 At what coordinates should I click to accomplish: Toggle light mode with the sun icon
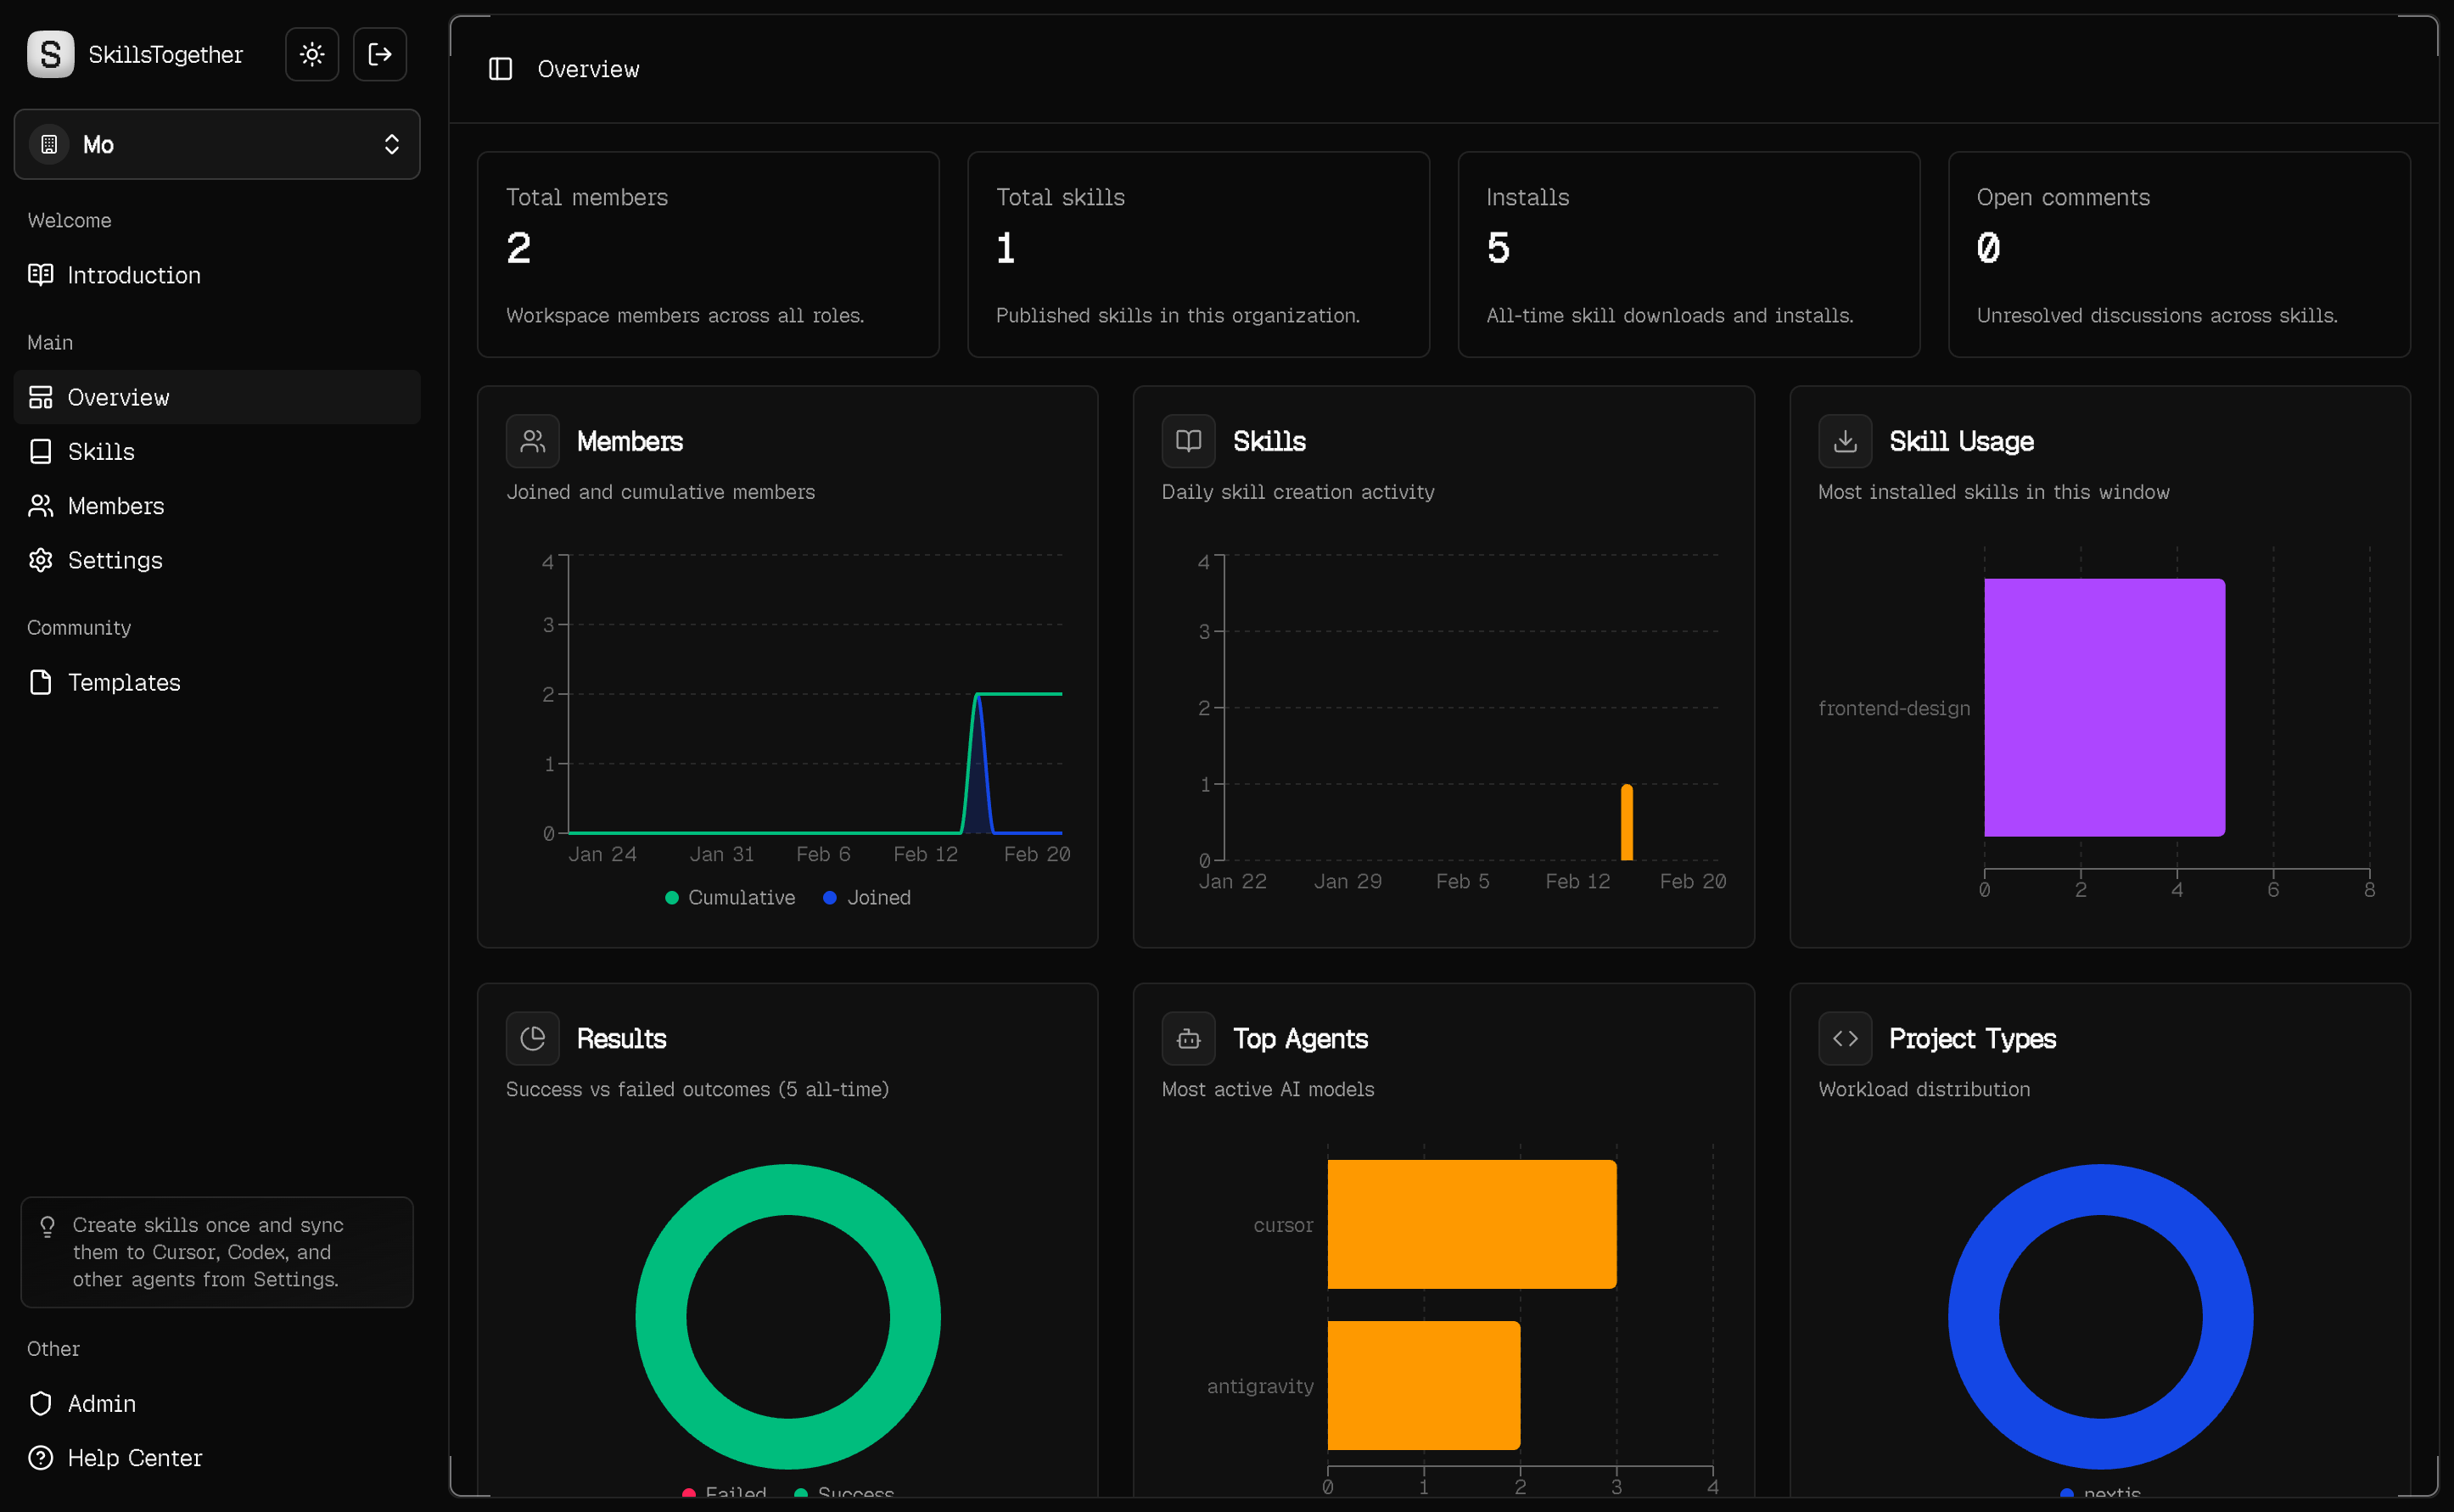(x=311, y=54)
